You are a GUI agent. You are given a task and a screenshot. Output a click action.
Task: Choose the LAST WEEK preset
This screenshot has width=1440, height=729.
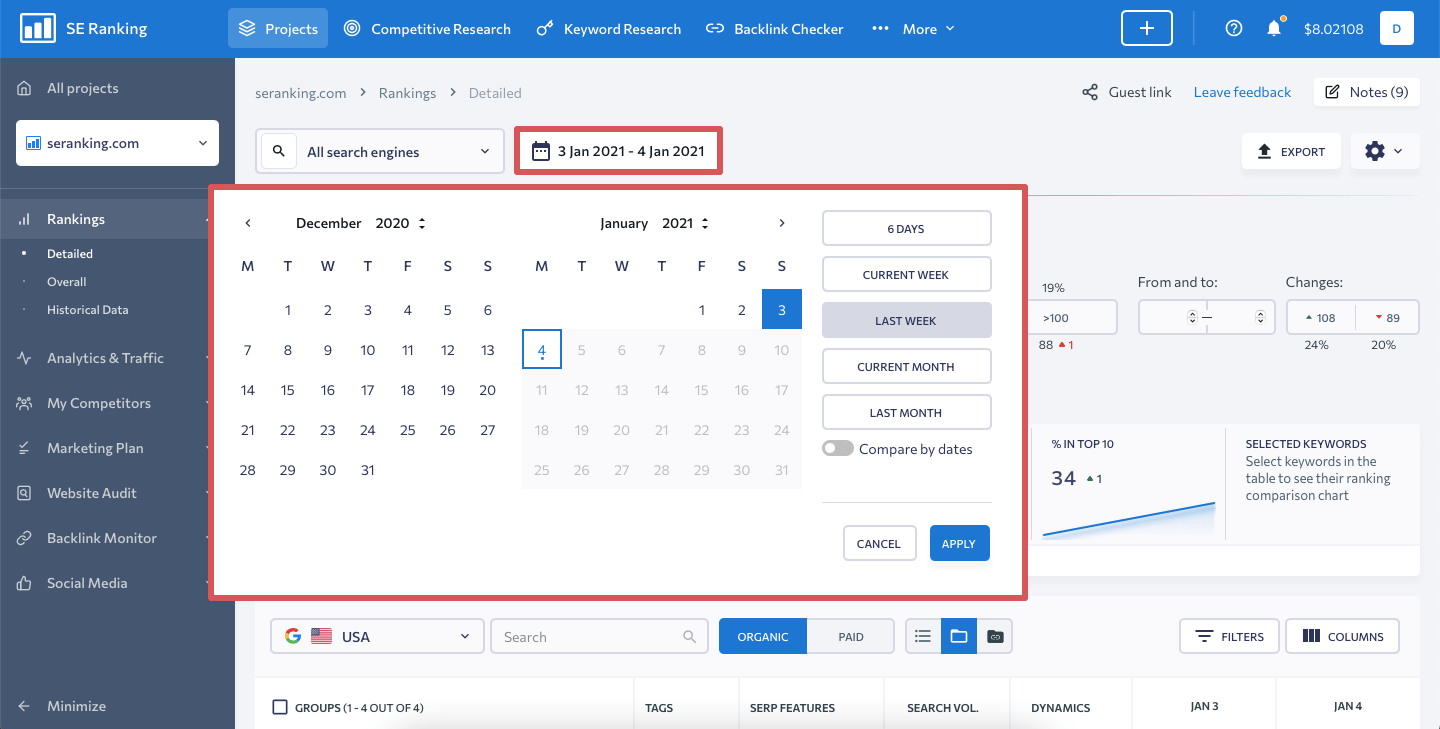(906, 321)
